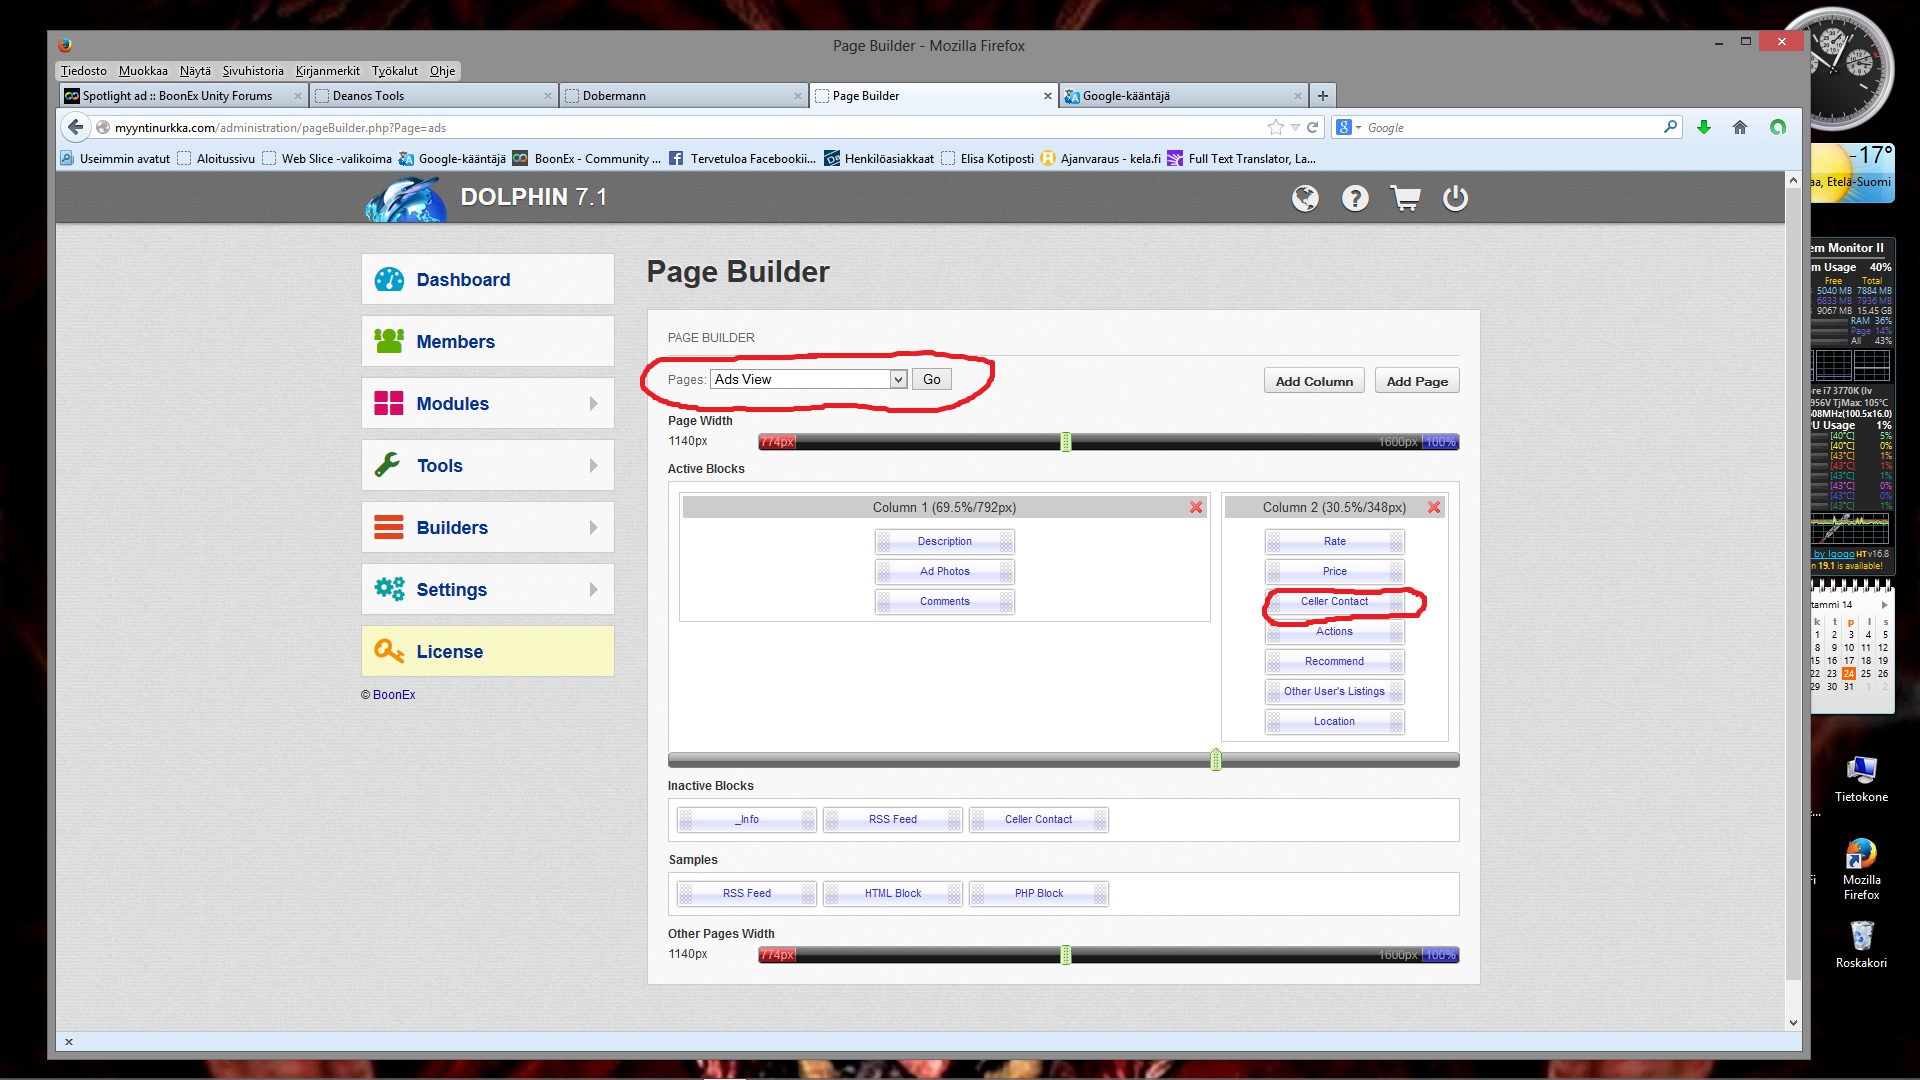Open Firefox downloads green arrow icon
This screenshot has height=1080, width=1920.
1704,127
